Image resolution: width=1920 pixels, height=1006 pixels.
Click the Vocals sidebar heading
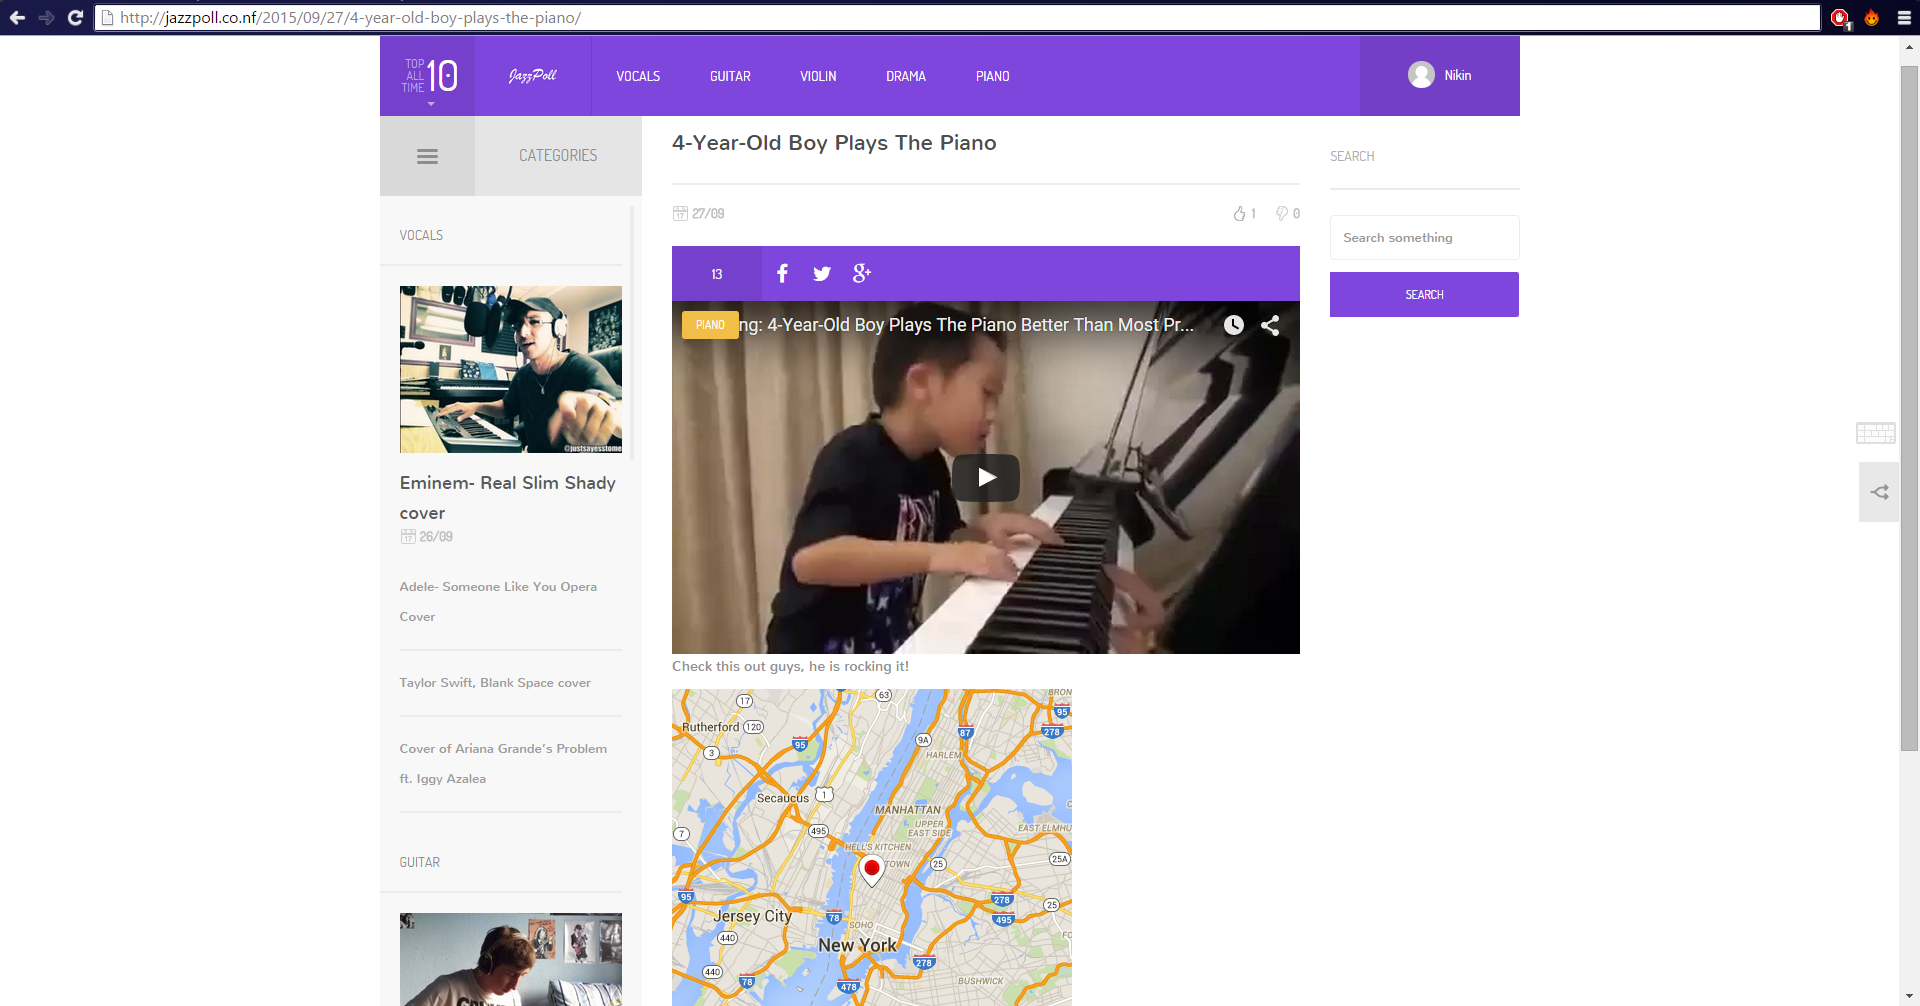(x=421, y=235)
